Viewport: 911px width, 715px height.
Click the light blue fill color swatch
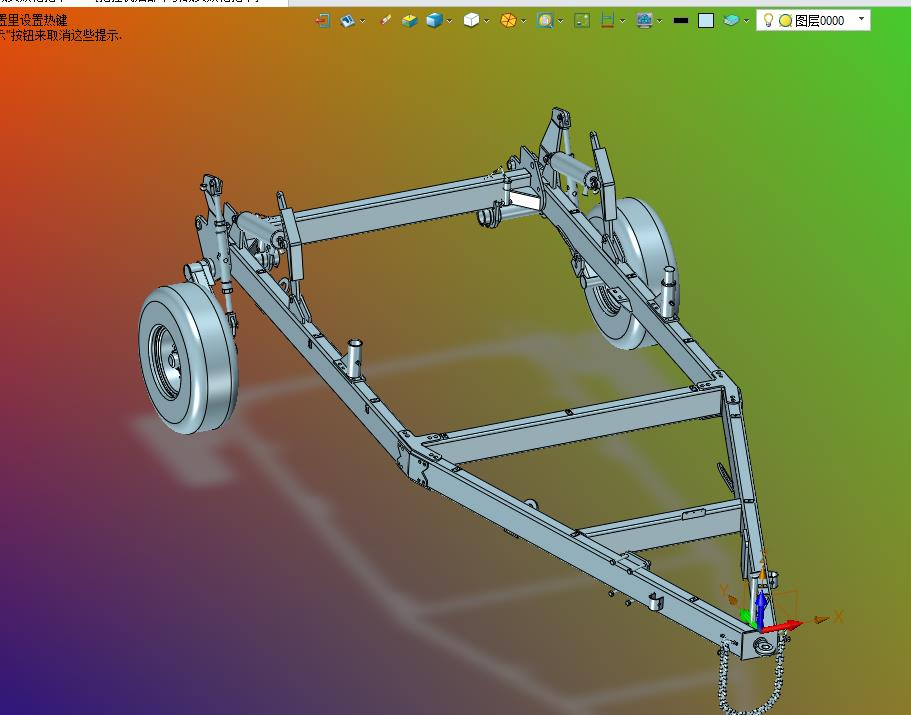click(x=705, y=21)
